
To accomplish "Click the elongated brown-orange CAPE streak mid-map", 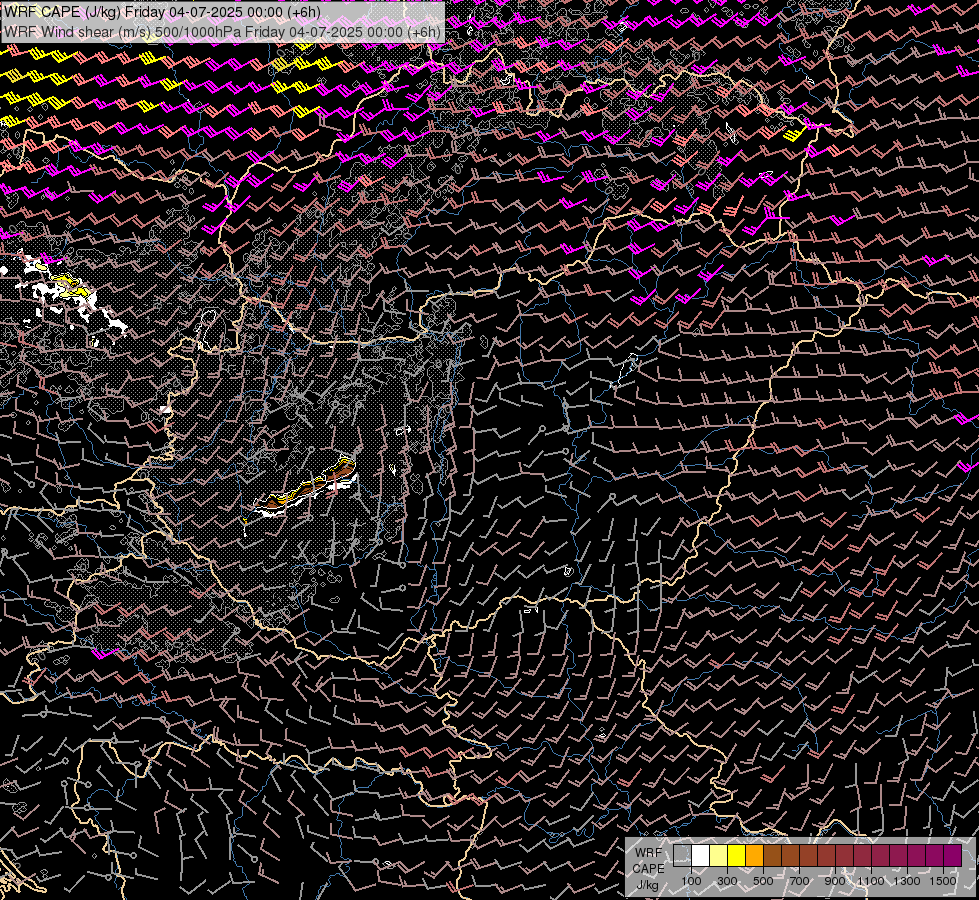I will [x=306, y=488].
